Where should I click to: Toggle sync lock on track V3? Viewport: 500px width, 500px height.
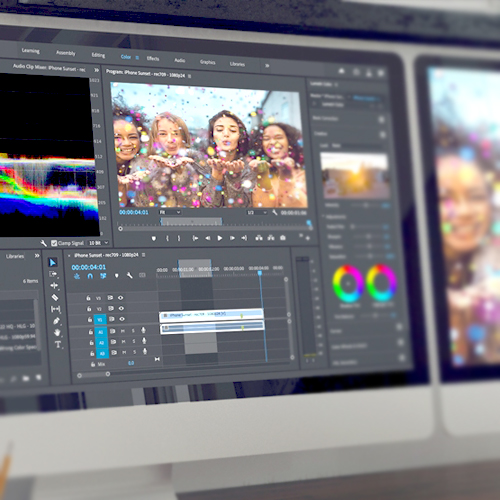pos(110,298)
